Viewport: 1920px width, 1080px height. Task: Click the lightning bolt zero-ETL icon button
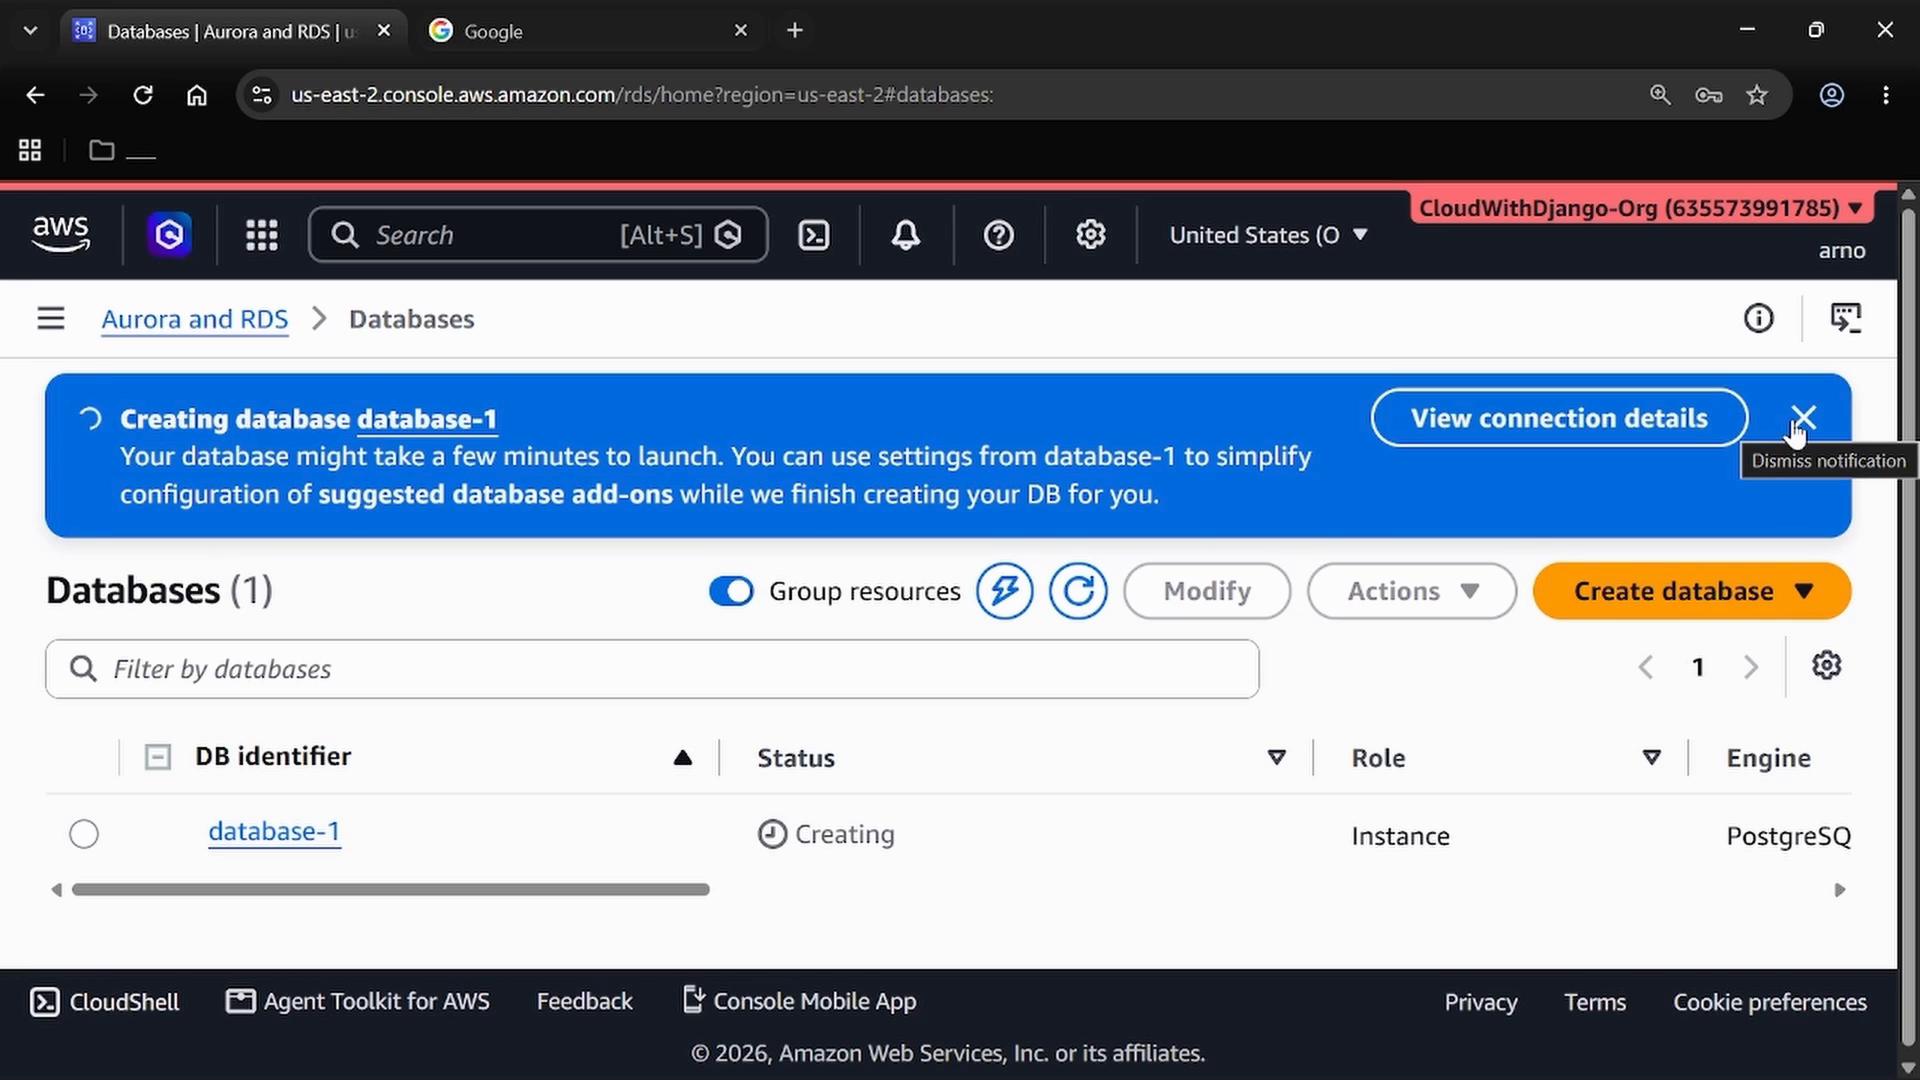tap(1005, 591)
